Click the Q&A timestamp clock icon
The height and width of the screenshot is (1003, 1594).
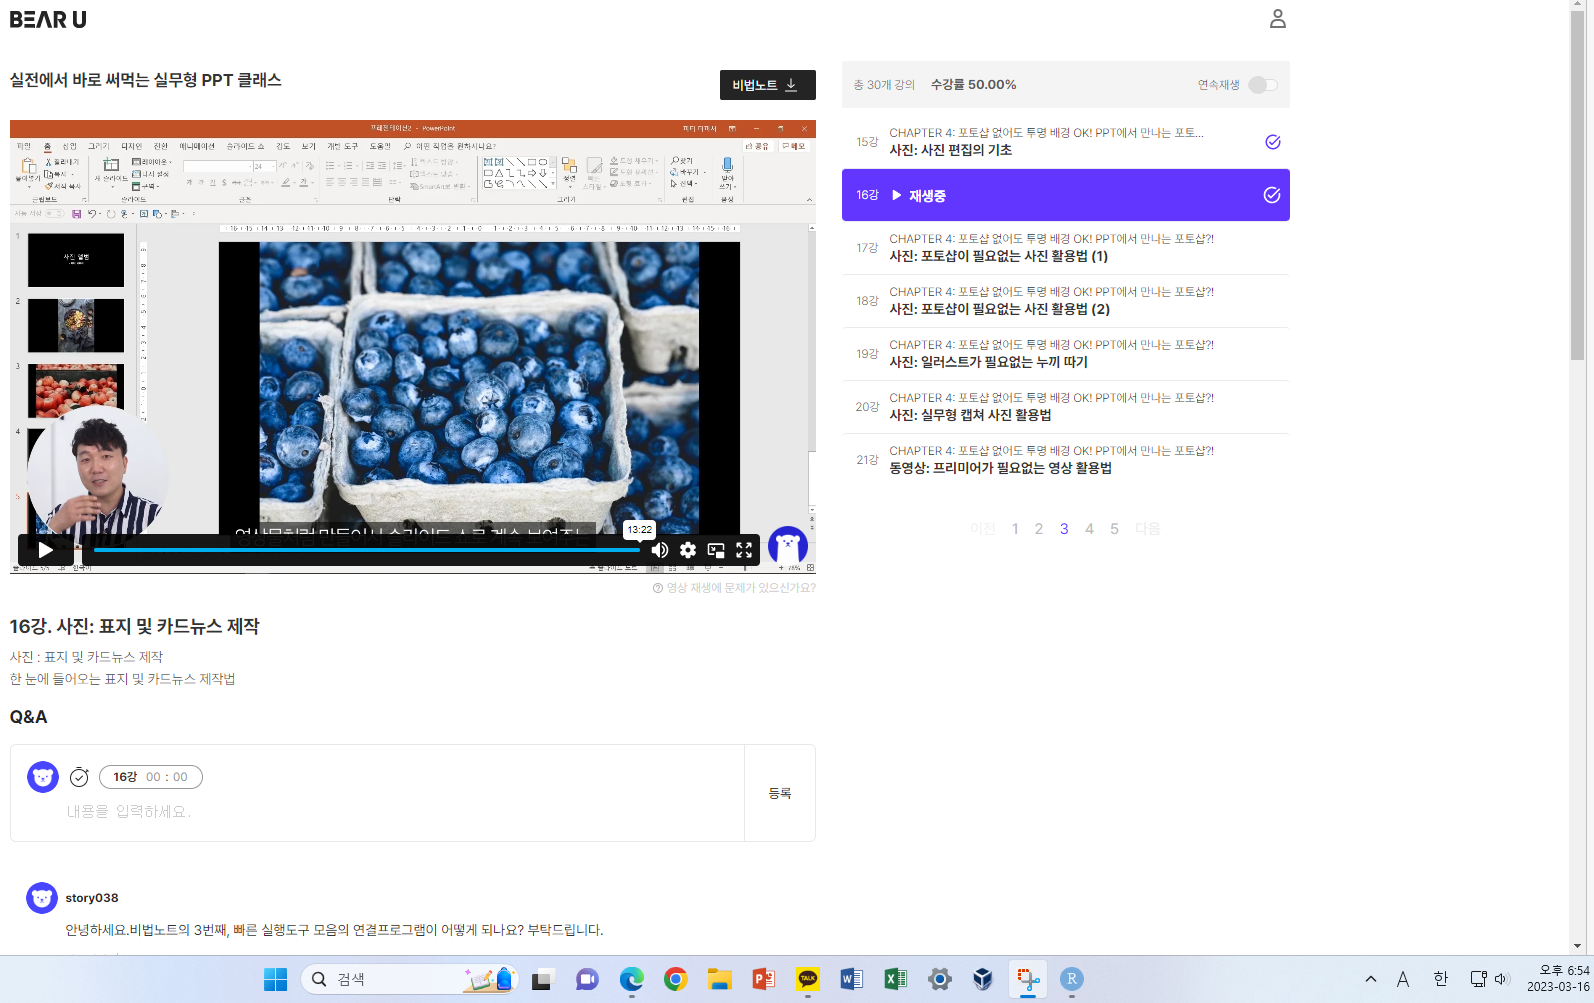pyautogui.click(x=79, y=777)
